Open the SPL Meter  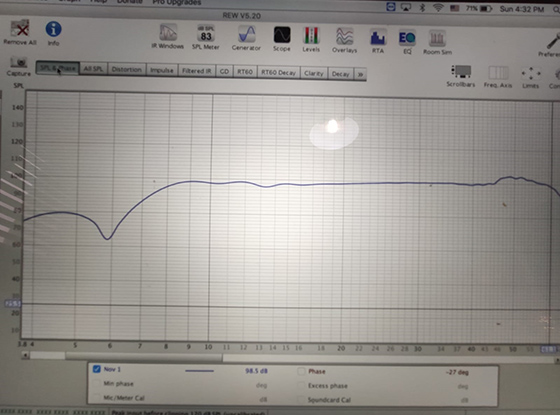click(206, 37)
